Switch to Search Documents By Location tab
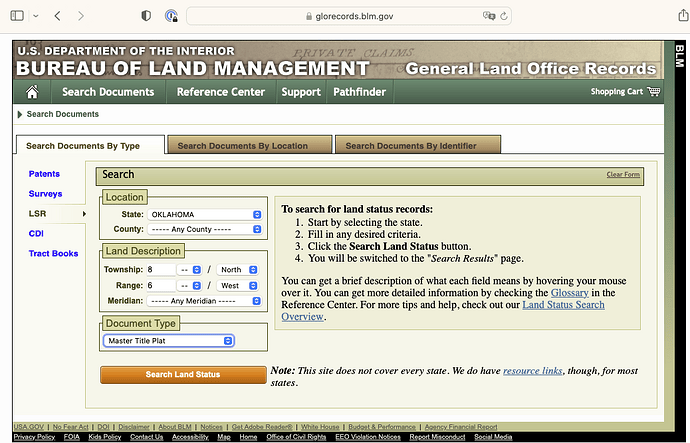The height and width of the screenshot is (443, 690). [250, 145]
